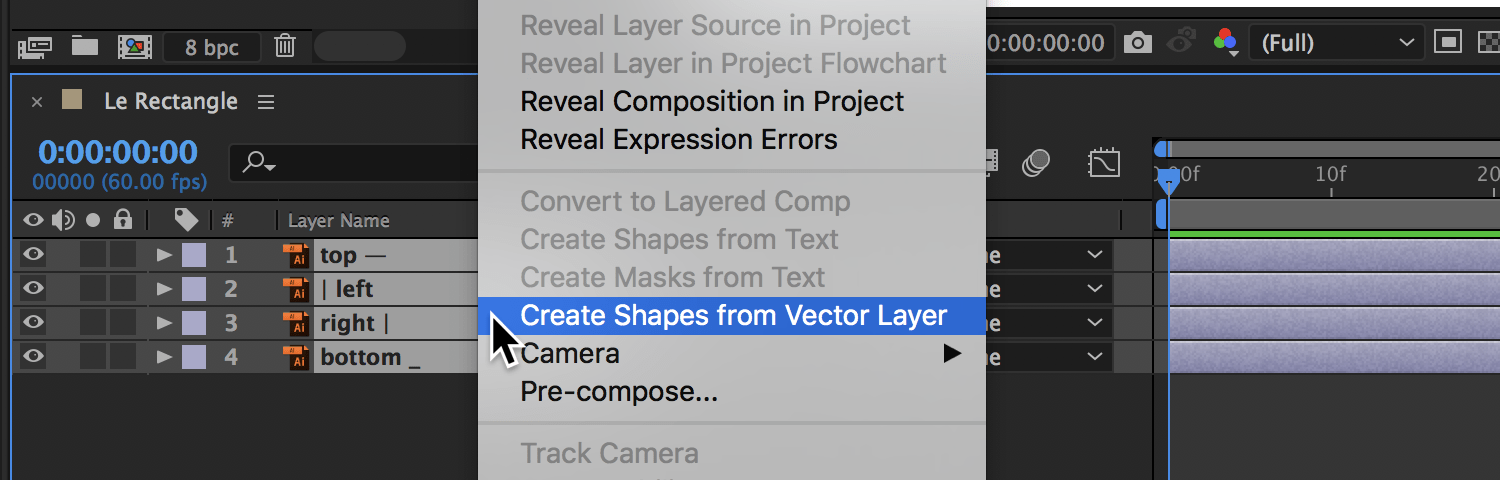Toggle the Region of Interest icon

[1446, 42]
